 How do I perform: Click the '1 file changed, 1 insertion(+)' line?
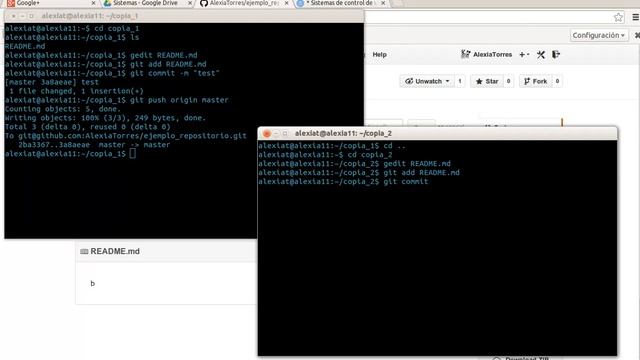point(76,91)
